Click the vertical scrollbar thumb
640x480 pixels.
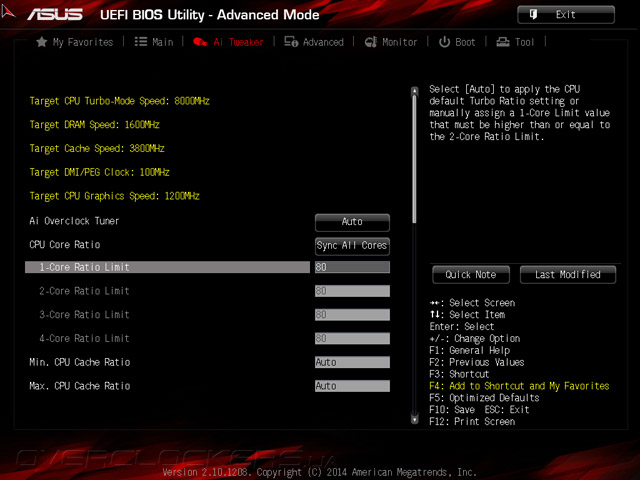[415, 159]
